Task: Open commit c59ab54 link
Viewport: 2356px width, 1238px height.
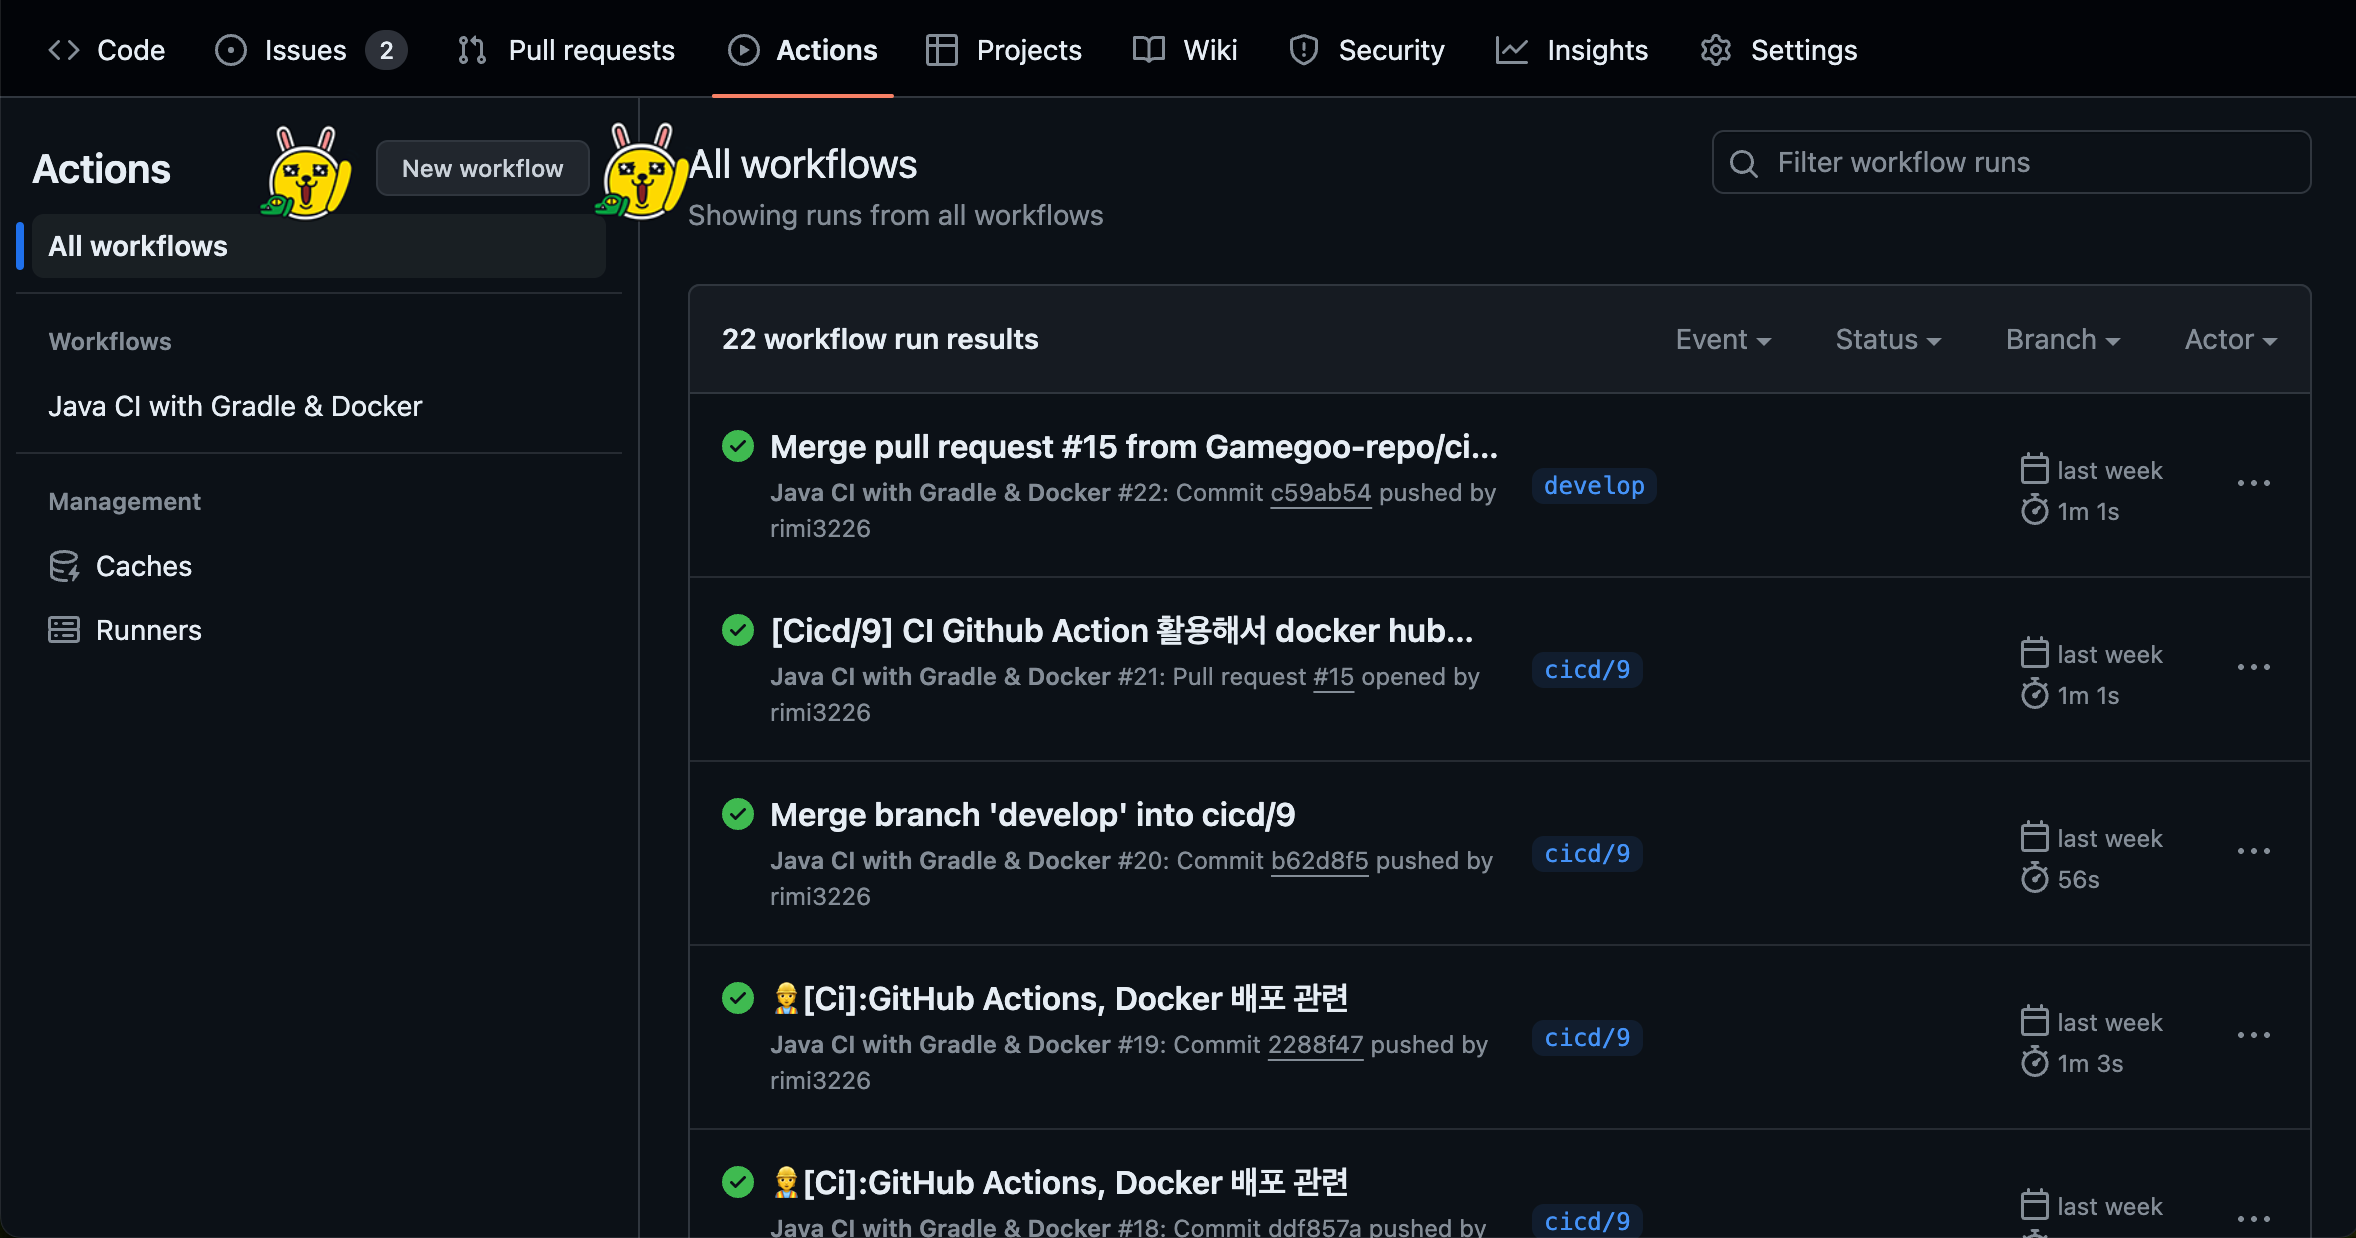Action: (1320, 493)
